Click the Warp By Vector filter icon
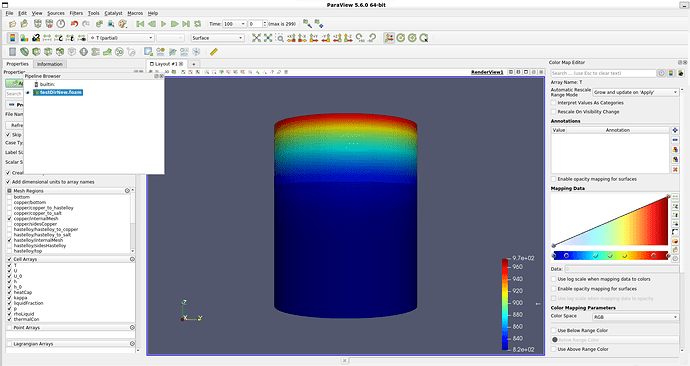This screenshot has height=366, width=690. coord(107,52)
